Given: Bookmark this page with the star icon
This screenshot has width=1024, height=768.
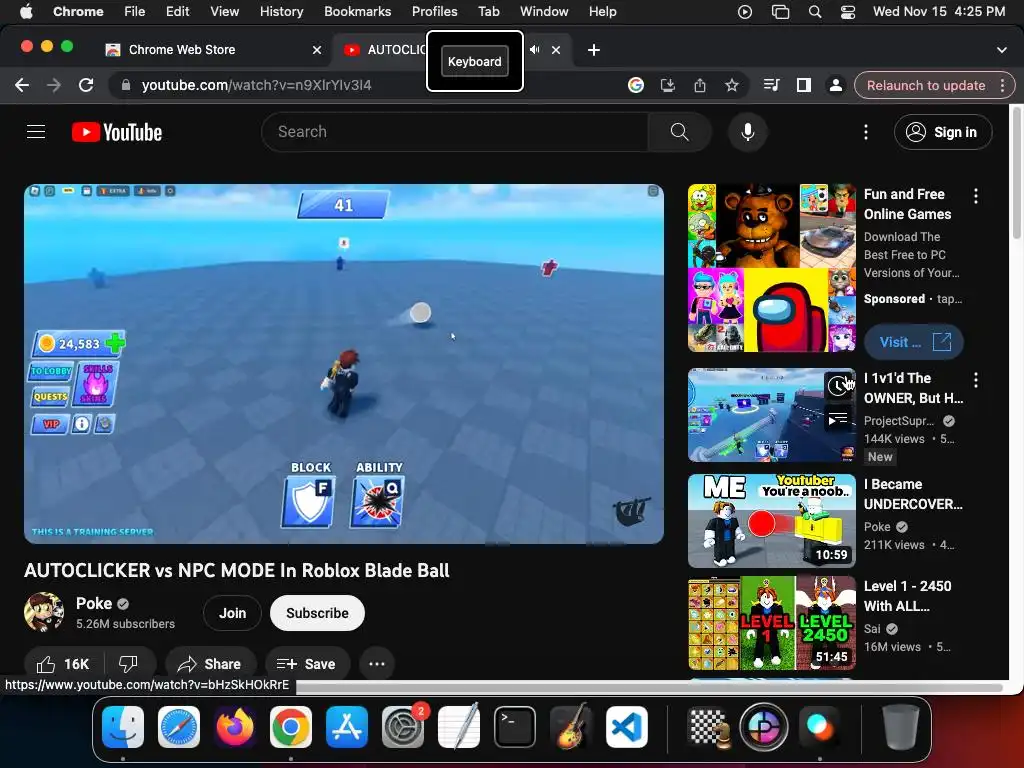Looking at the screenshot, I should [x=731, y=85].
